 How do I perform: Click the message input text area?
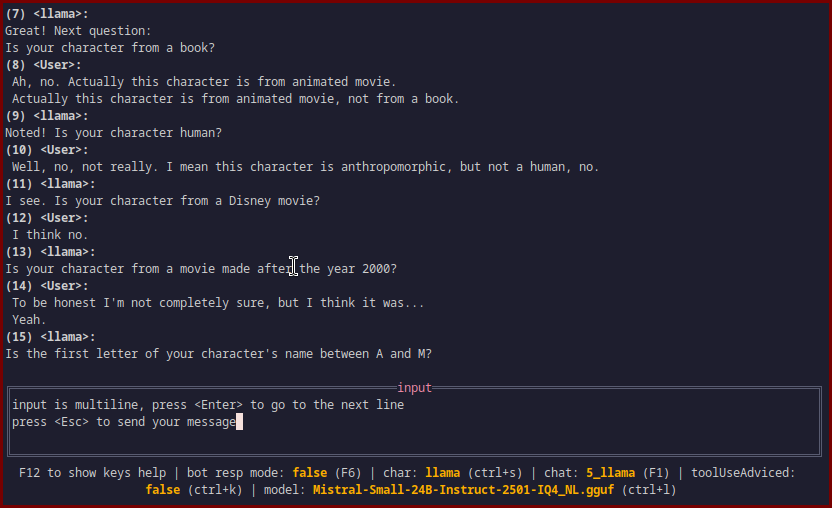pos(414,421)
